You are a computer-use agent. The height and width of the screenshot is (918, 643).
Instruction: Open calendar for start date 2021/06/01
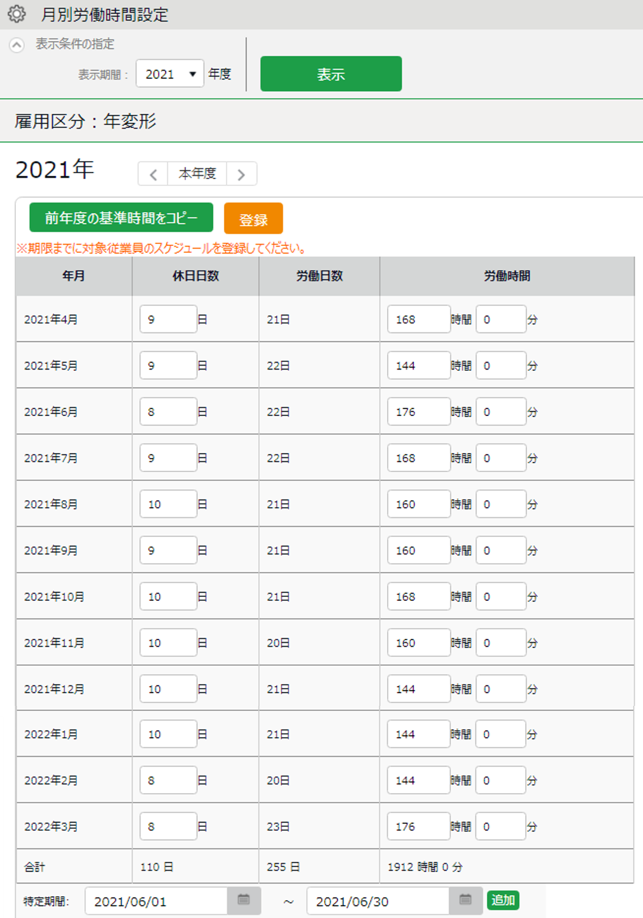pyautogui.click(x=244, y=901)
